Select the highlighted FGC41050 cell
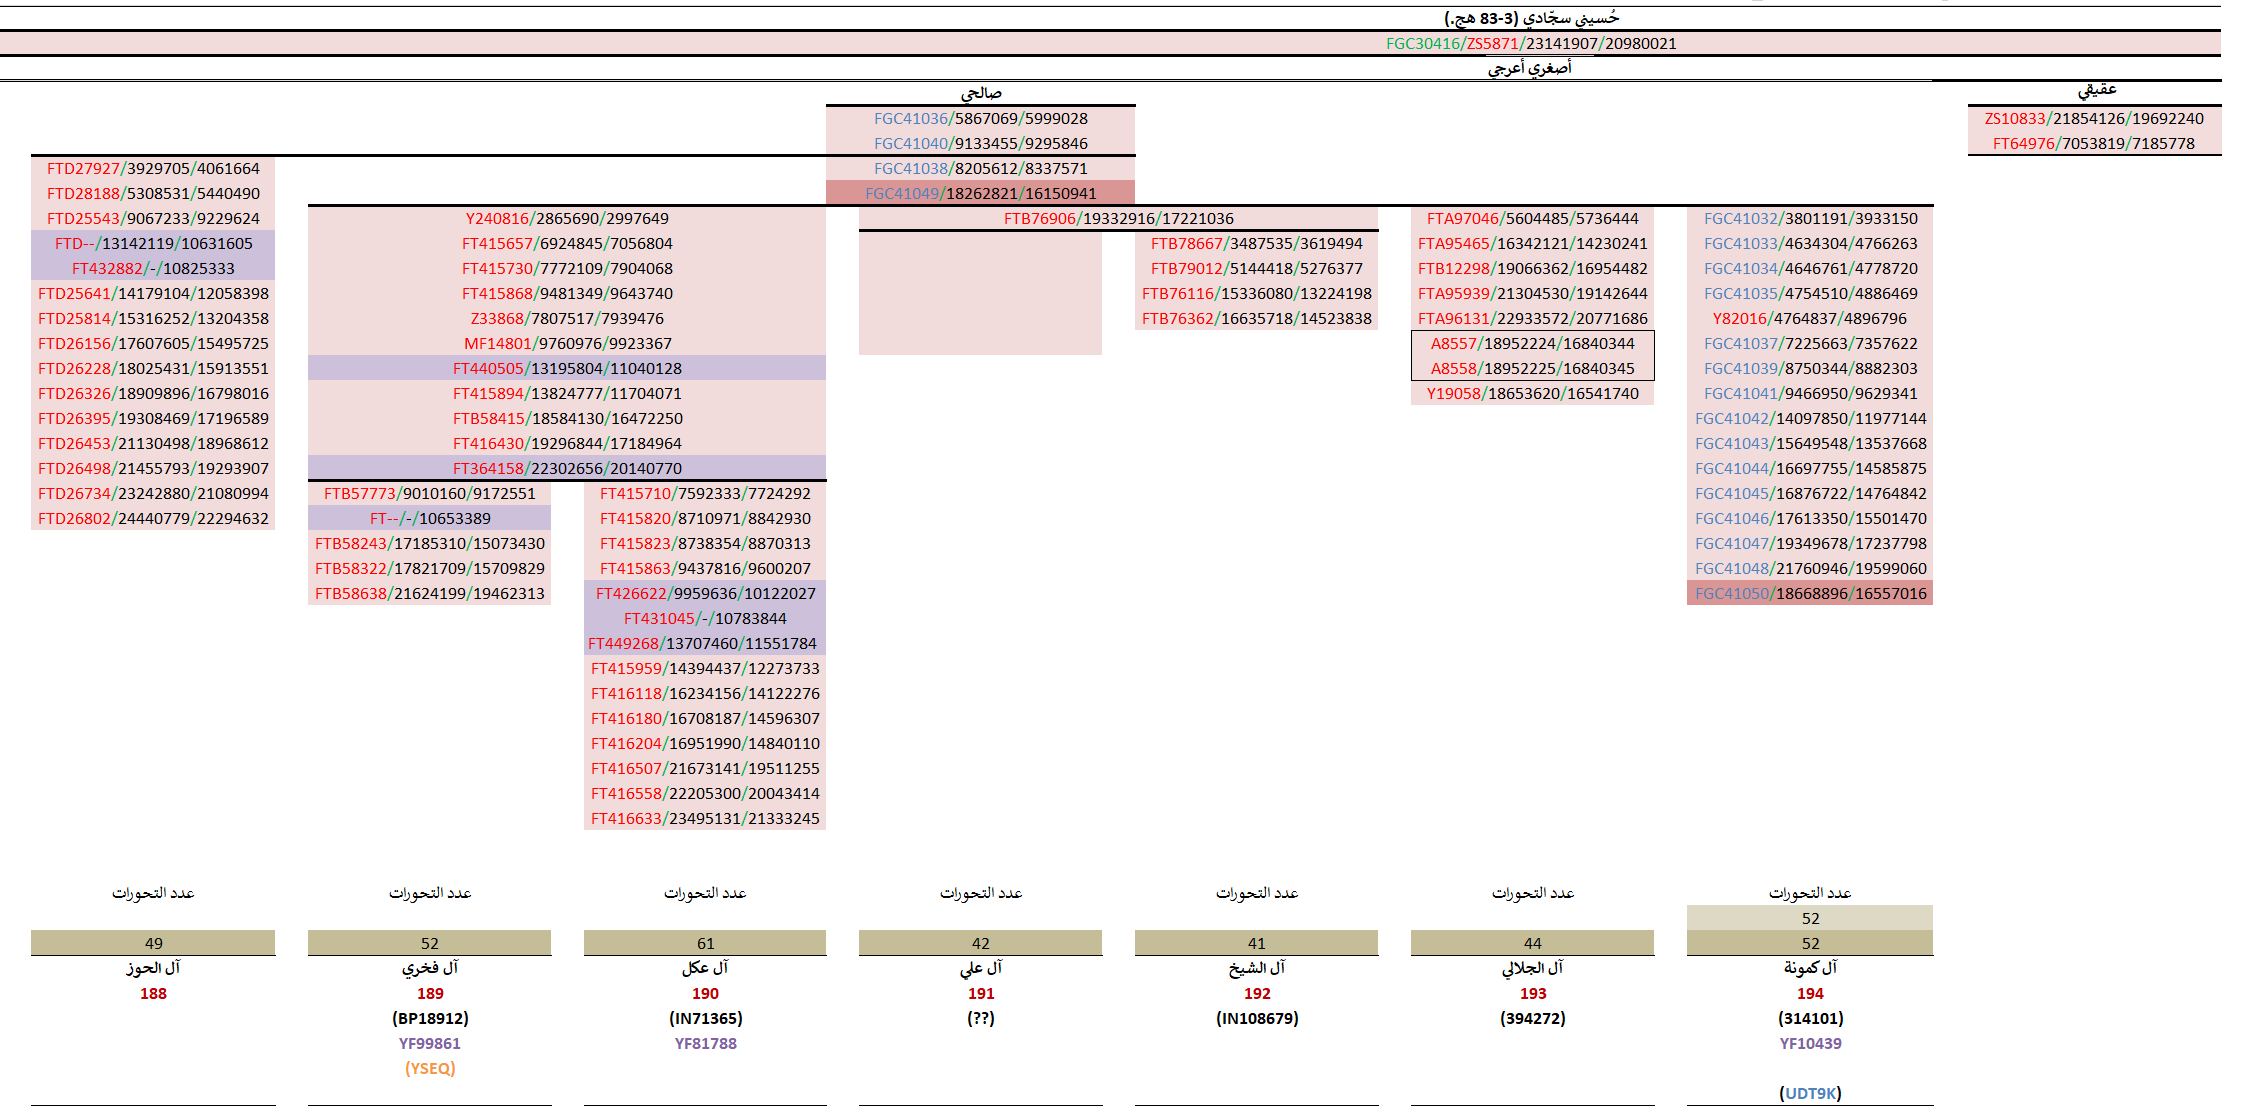 click(x=1810, y=593)
